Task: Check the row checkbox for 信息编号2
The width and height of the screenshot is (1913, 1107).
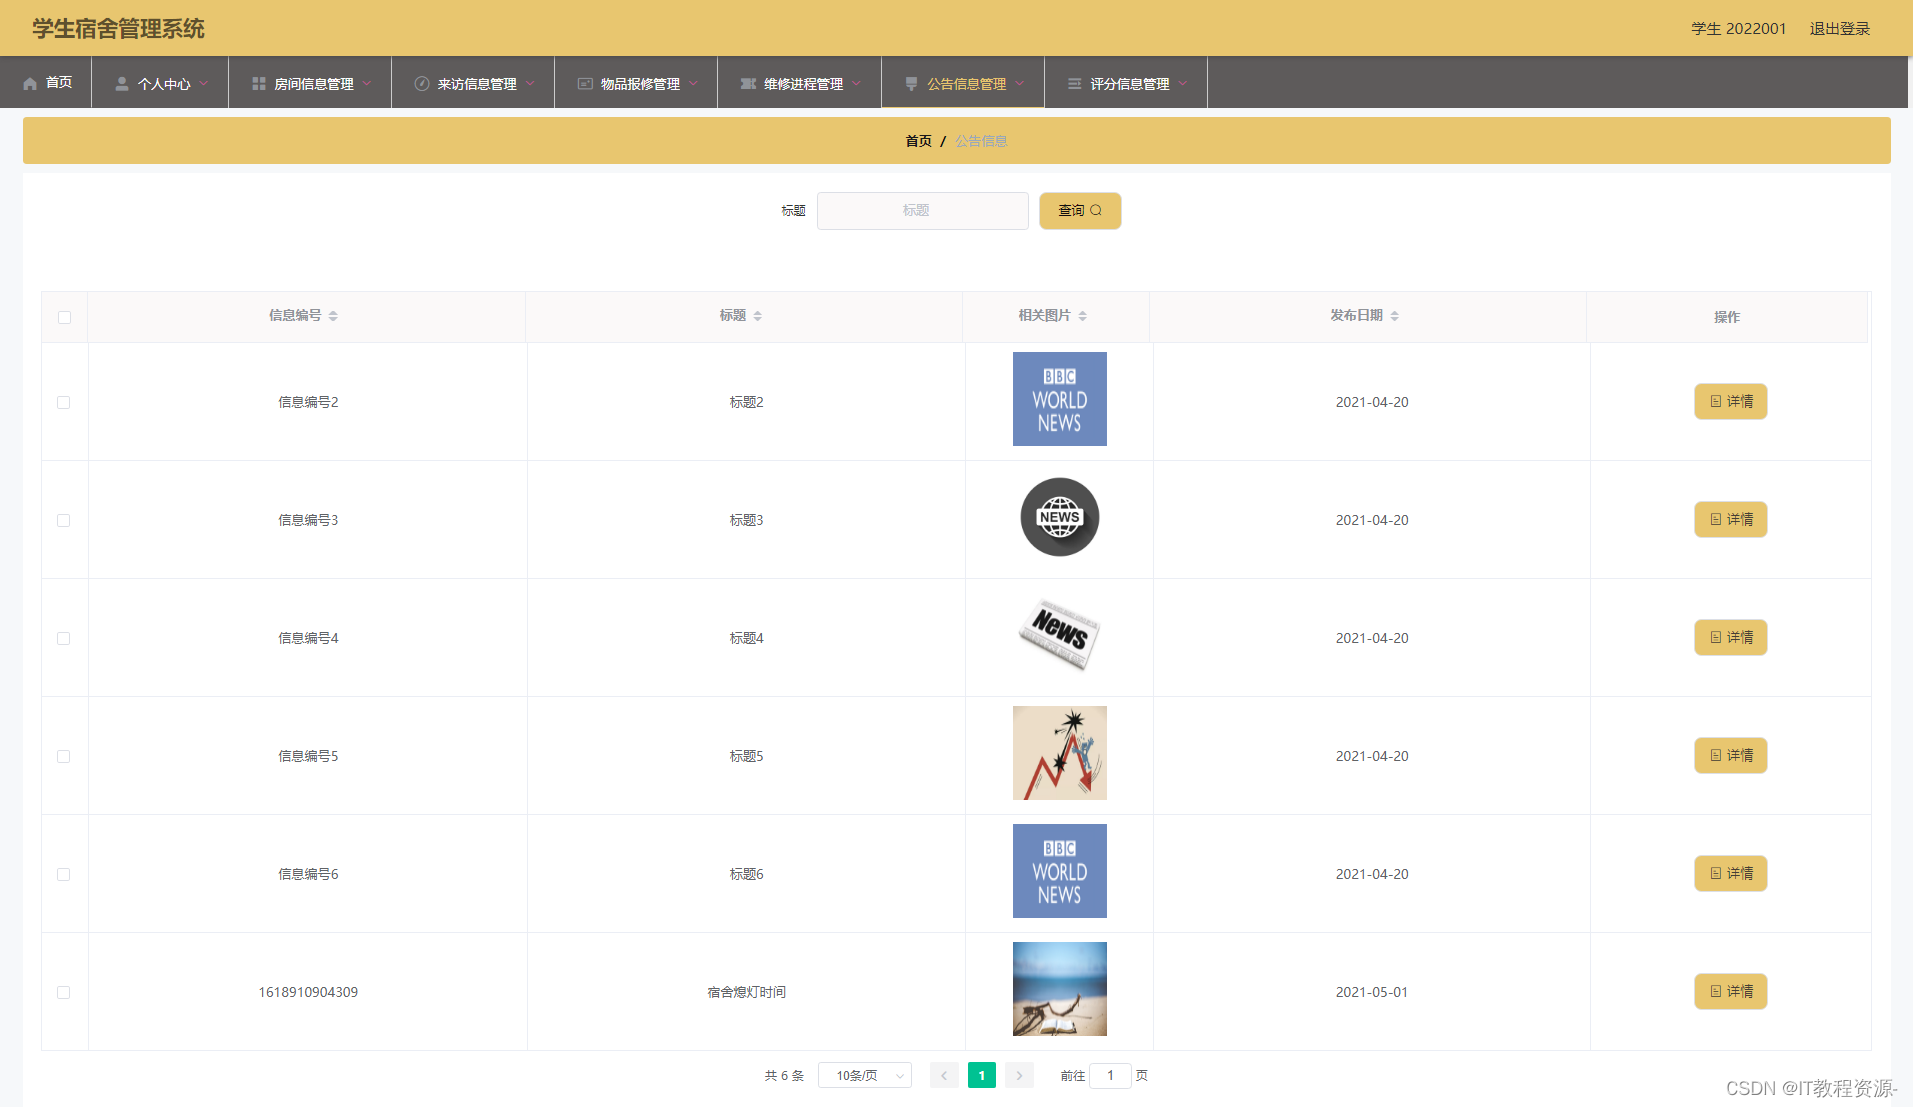Action: pos(64,402)
